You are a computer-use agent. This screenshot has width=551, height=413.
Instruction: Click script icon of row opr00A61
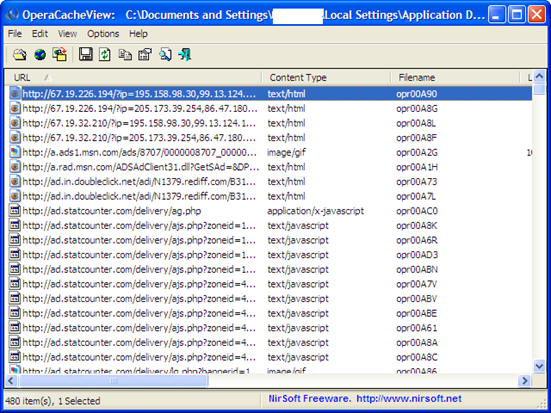pyautogui.click(x=14, y=328)
